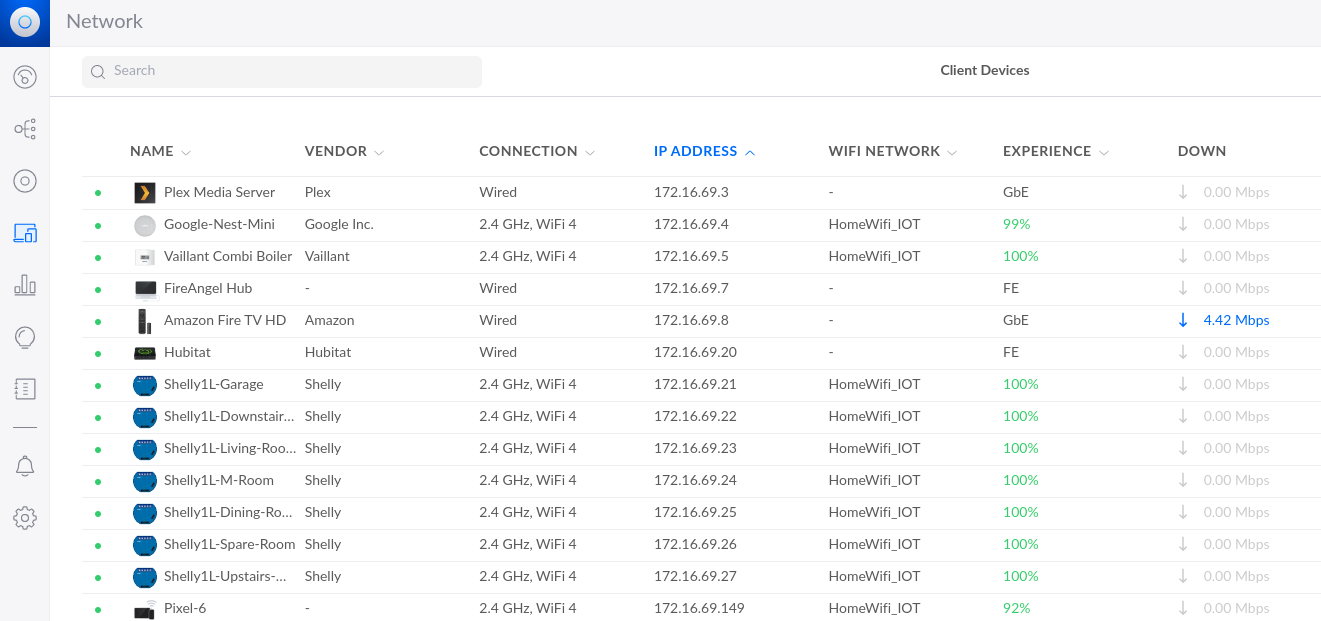Open the Dashboard from the sidebar
Screen dimensions: 1321x621
pyautogui.click(x=25, y=77)
